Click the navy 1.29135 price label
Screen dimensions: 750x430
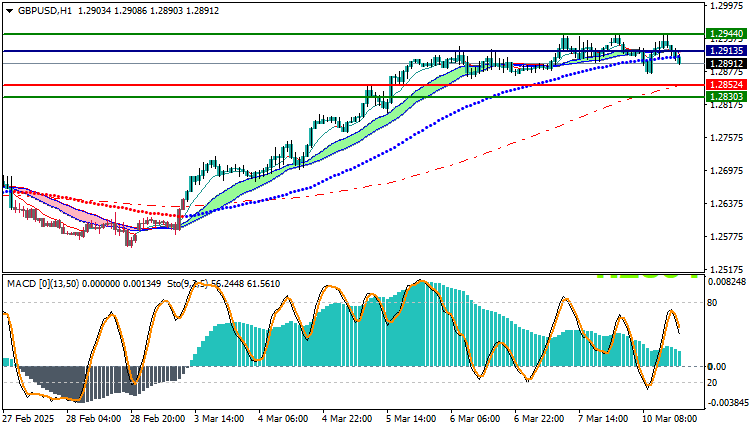pos(726,51)
